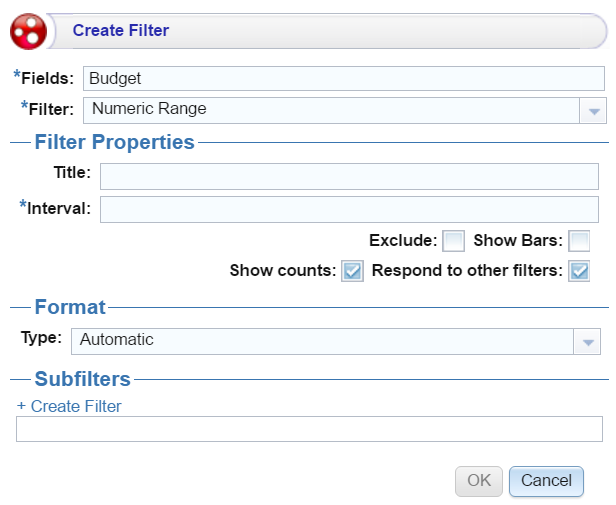
Task: Focus the Fields box containing Budget
Action: point(344,79)
